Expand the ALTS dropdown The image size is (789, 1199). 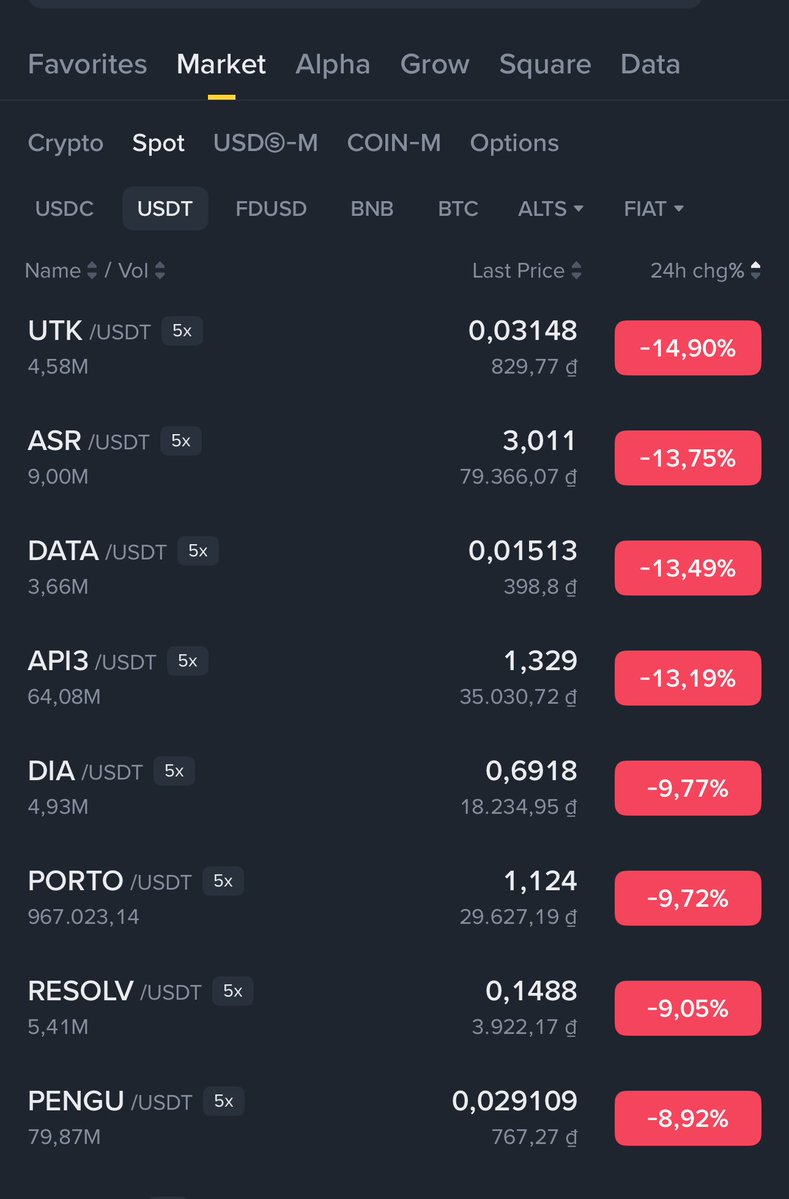pos(550,209)
